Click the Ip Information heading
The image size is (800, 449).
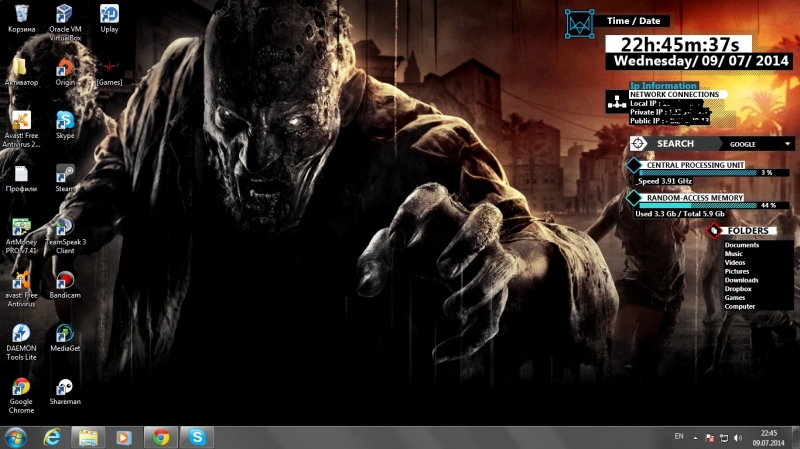(x=663, y=86)
